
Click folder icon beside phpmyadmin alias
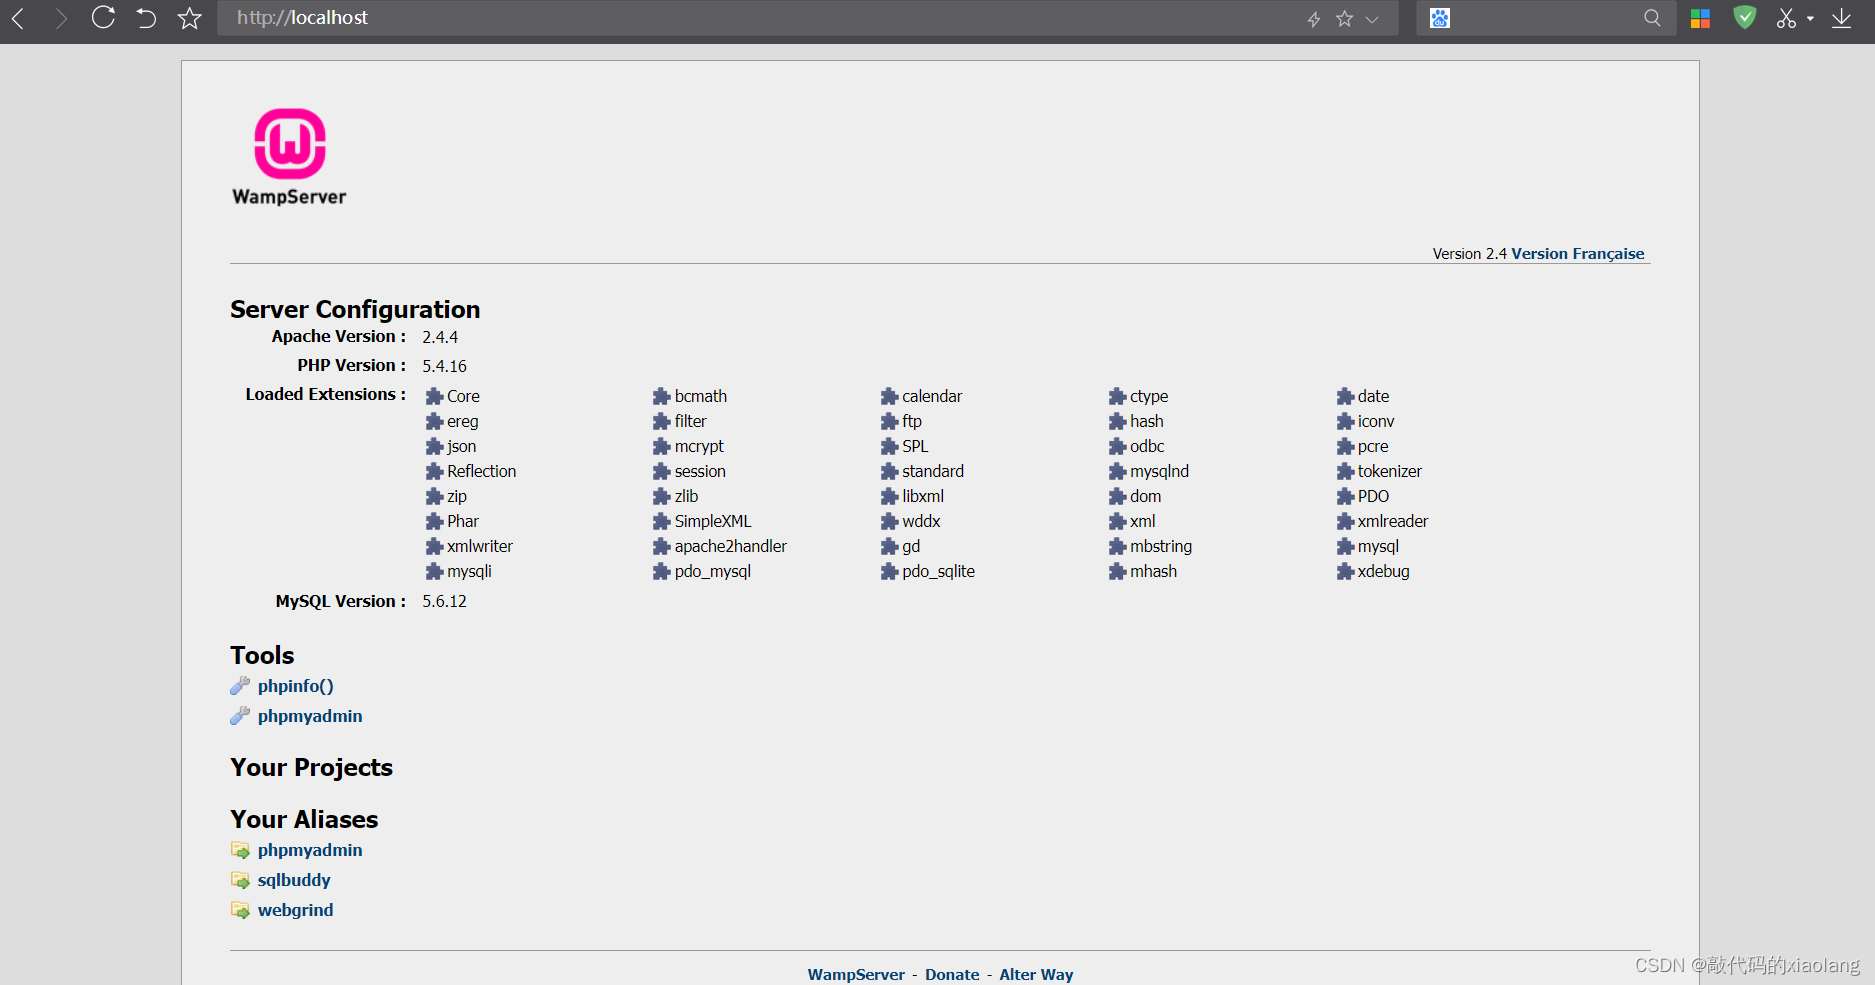tap(240, 850)
